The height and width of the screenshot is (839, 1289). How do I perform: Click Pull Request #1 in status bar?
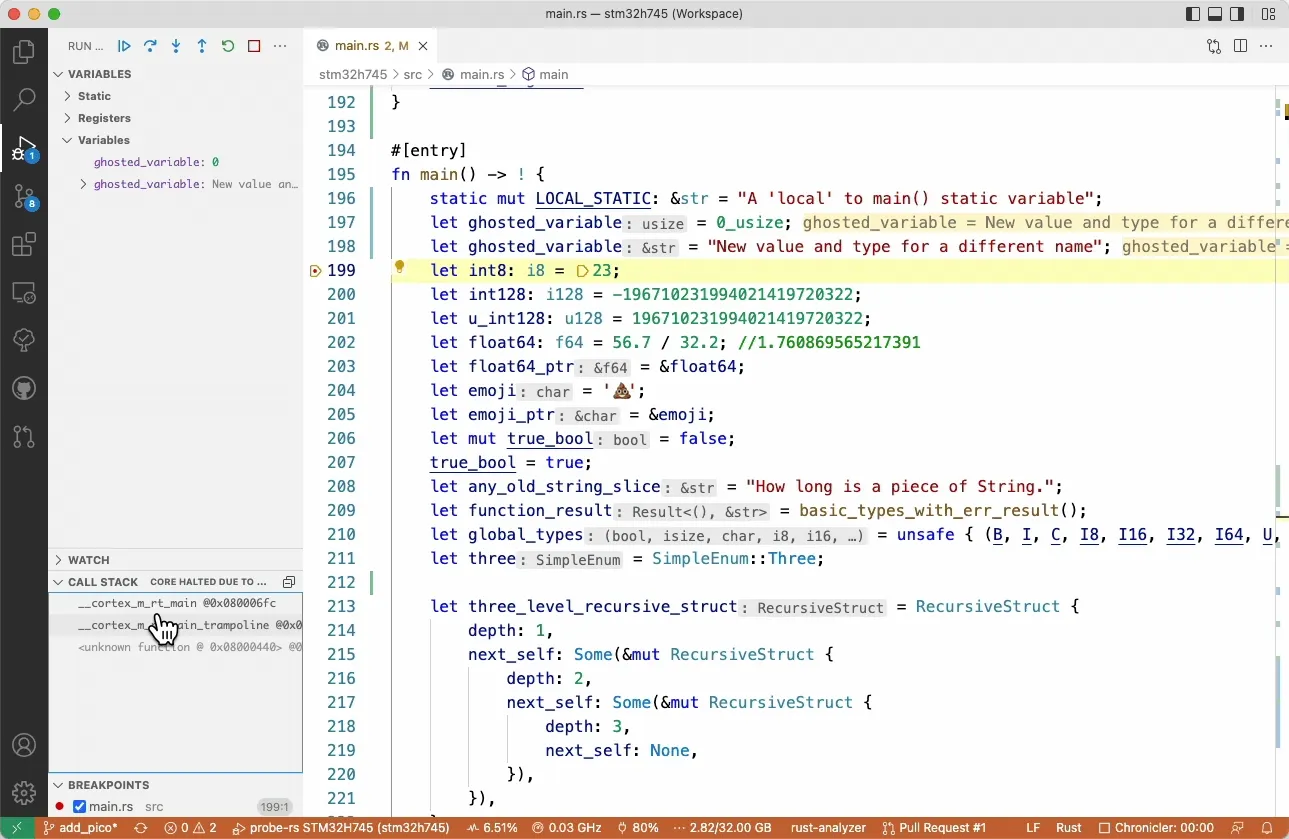click(x=934, y=828)
